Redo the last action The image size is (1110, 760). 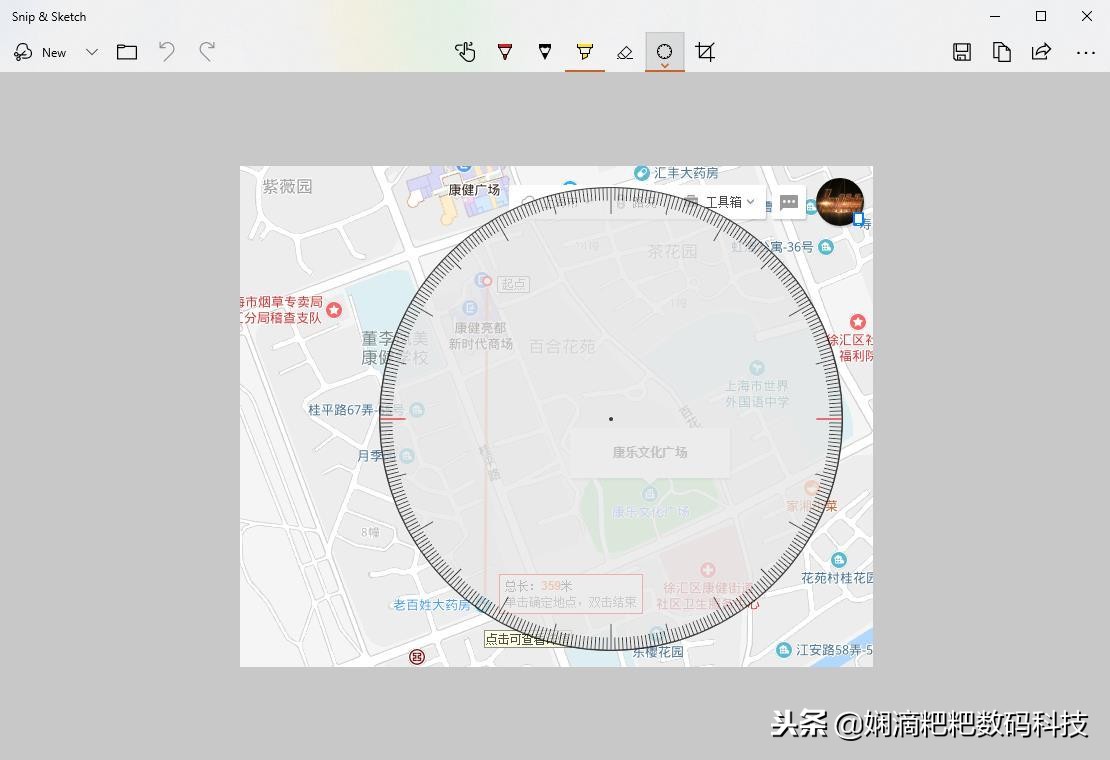[x=207, y=52]
